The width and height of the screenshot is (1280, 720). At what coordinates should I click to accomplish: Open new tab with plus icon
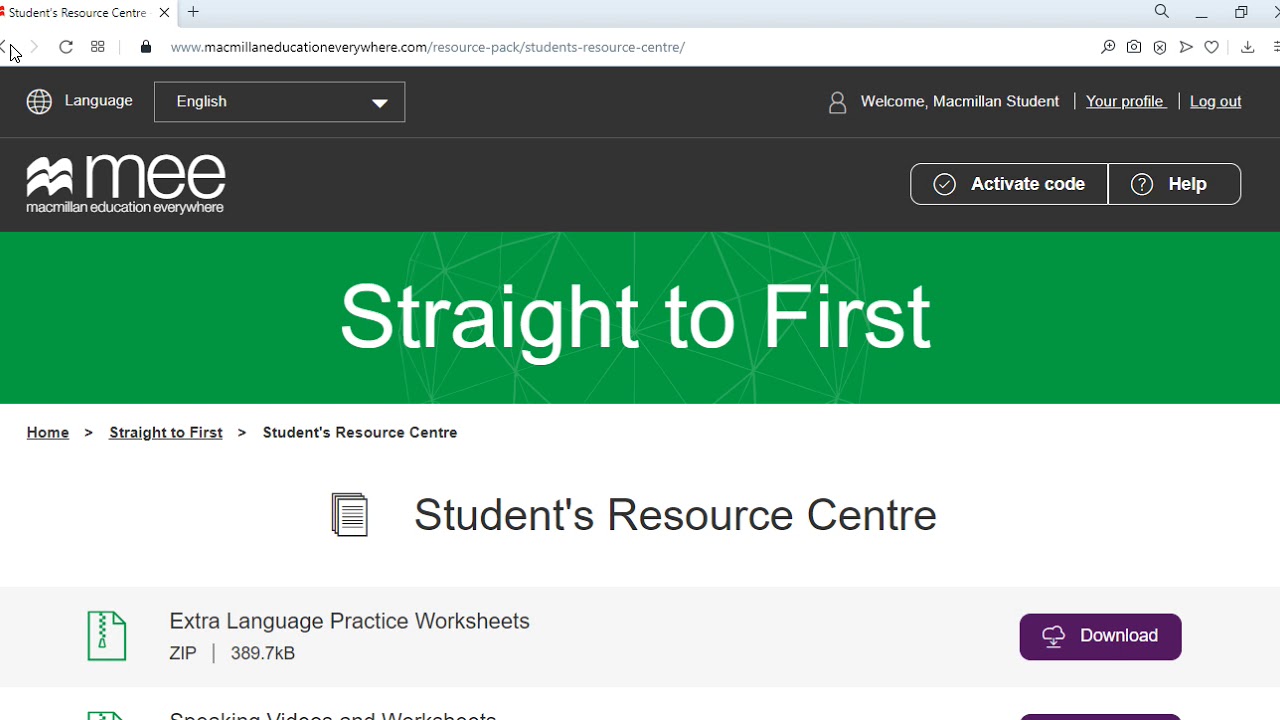[x=194, y=12]
